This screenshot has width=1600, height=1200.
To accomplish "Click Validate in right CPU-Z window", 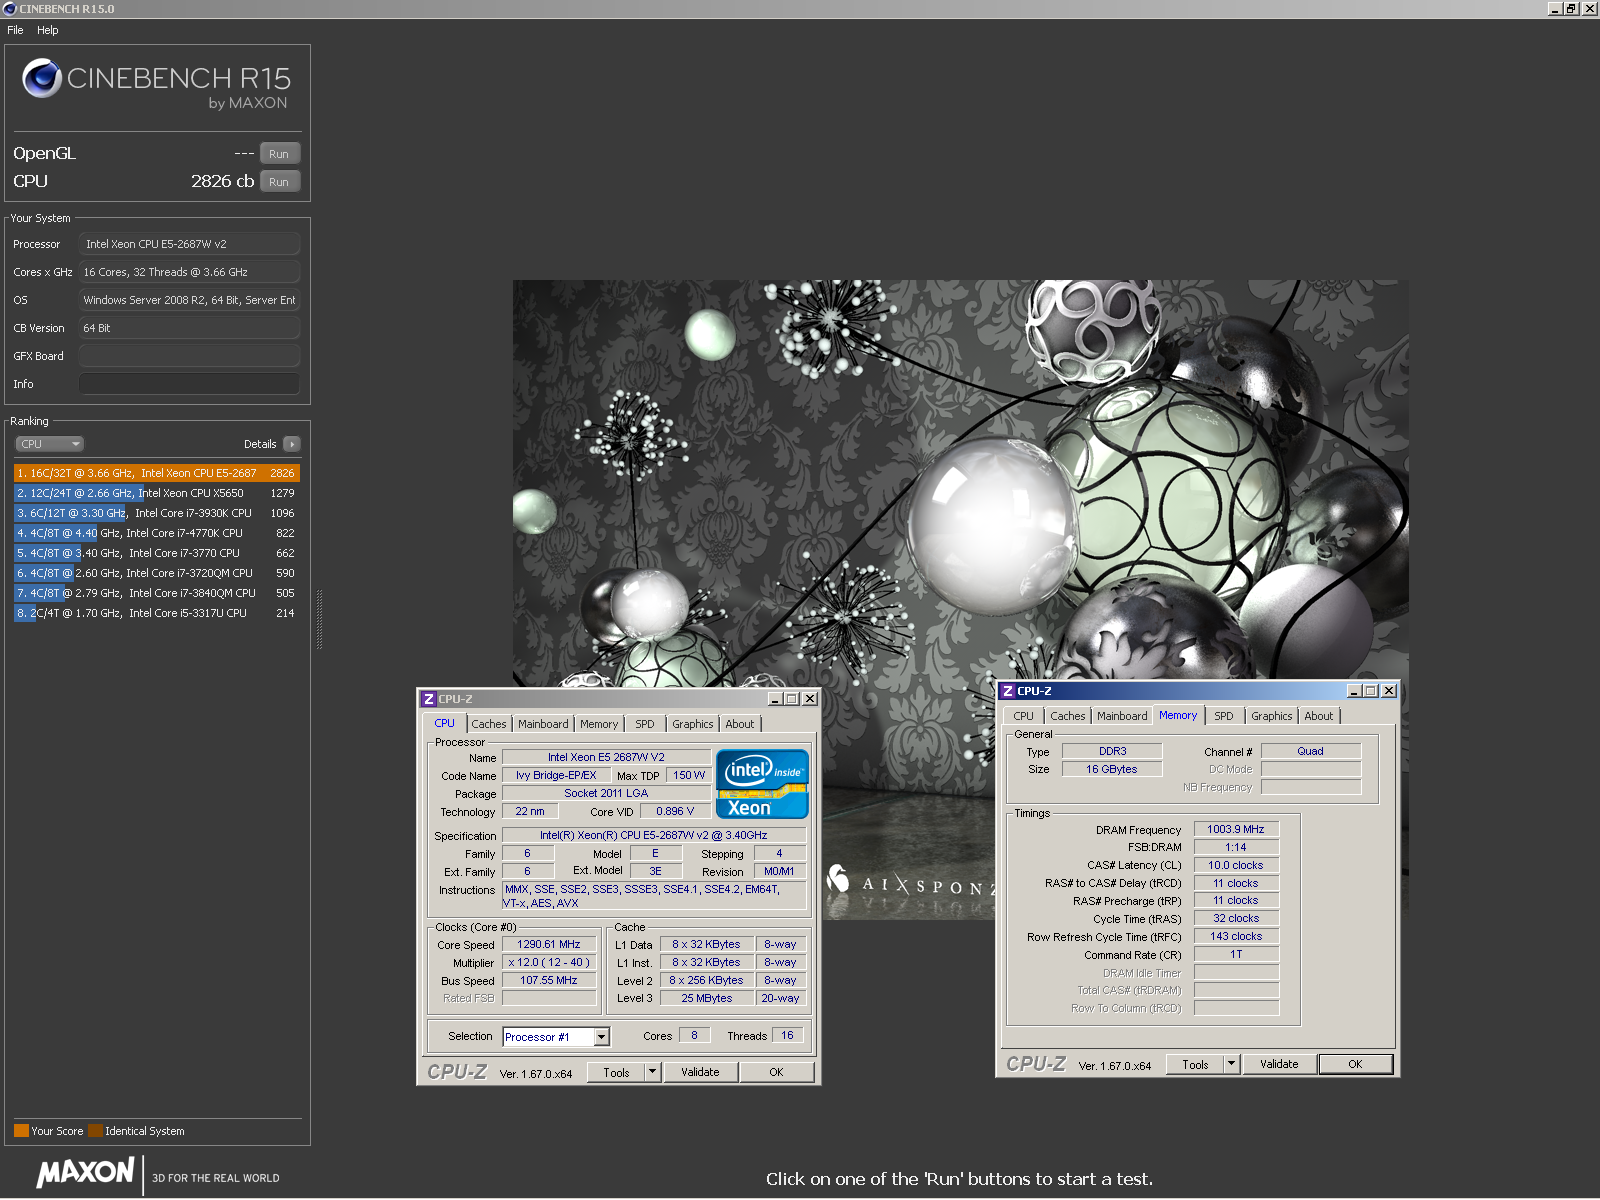I will [1279, 1065].
